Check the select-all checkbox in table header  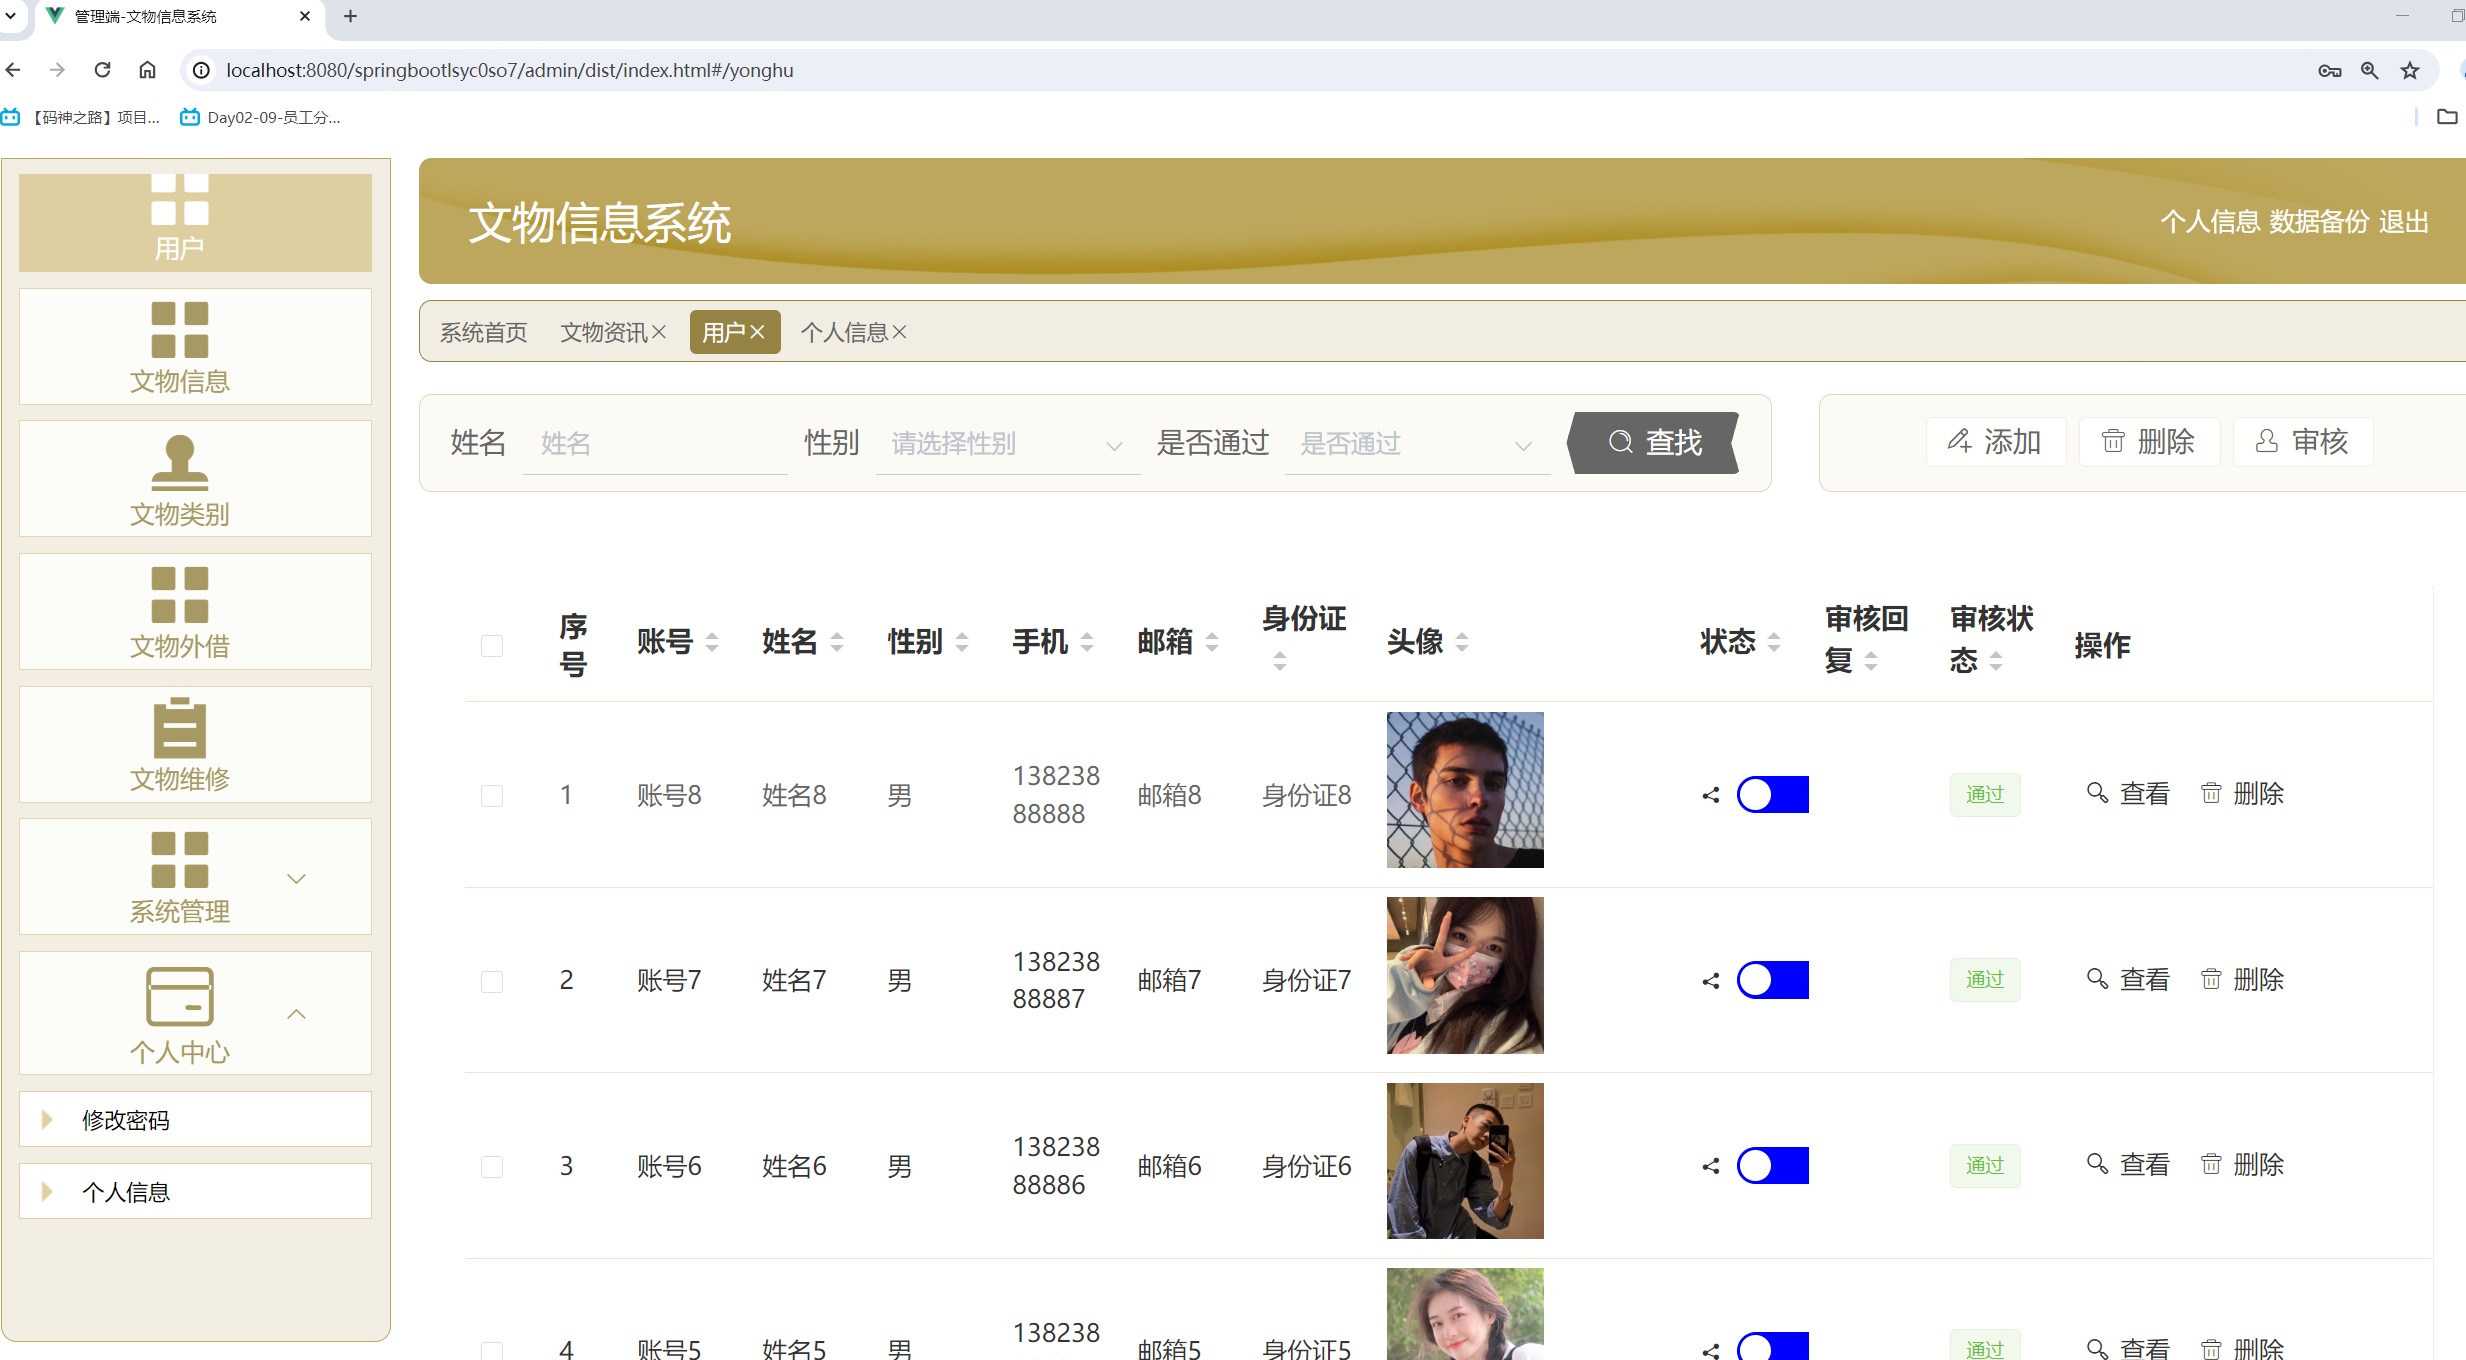491,645
